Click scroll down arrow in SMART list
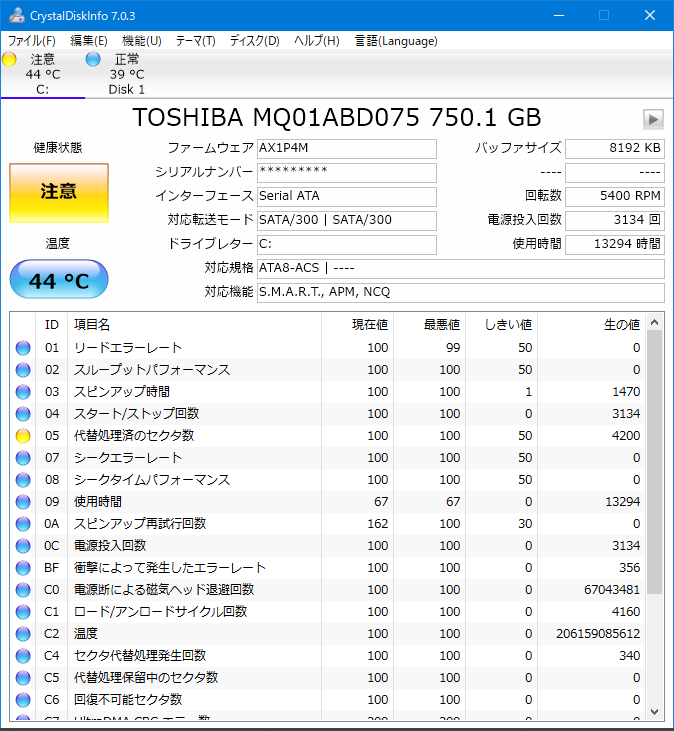The height and width of the screenshot is (731, 674). pyautogui.click(x=654, y=712)
